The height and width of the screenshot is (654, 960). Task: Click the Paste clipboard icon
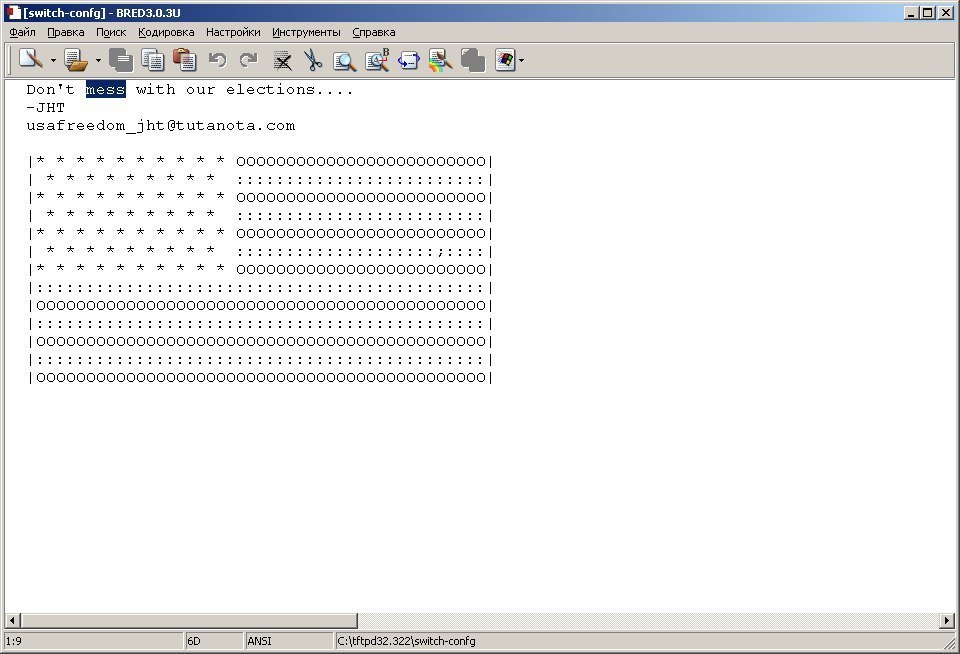tap(184, 60)
